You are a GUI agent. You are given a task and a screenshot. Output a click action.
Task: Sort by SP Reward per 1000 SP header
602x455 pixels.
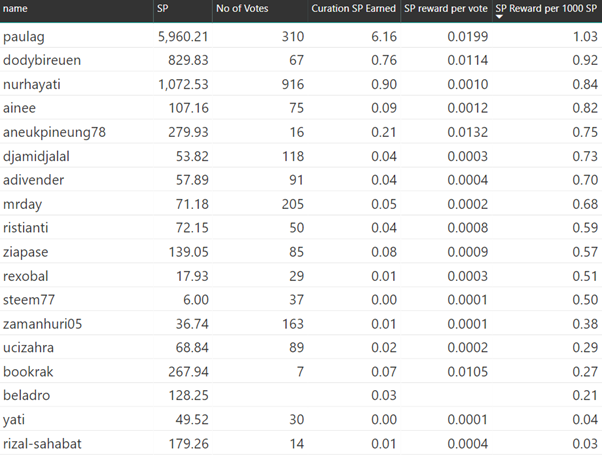546,8
